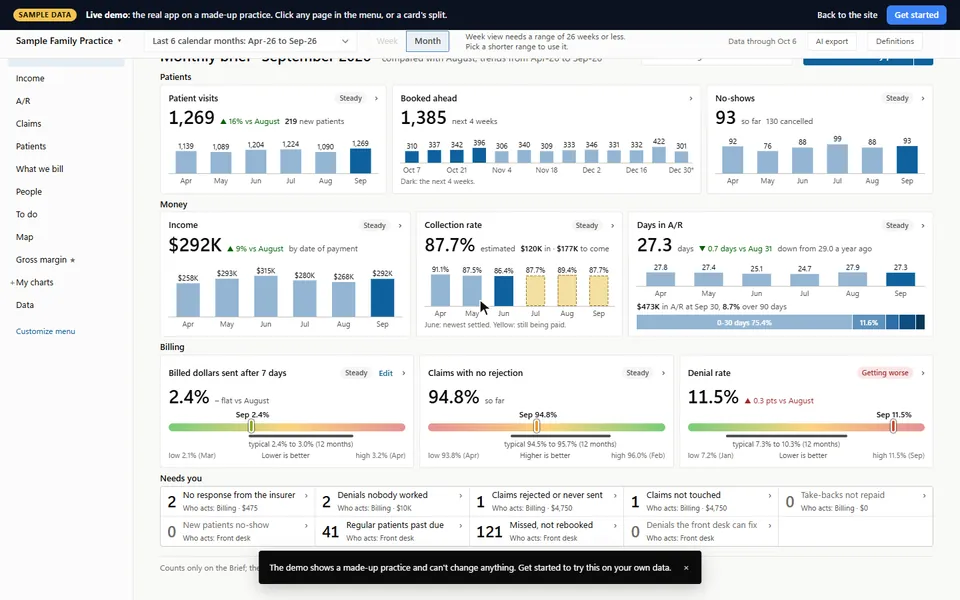Click the SAMPLE DATA badge

45,15
